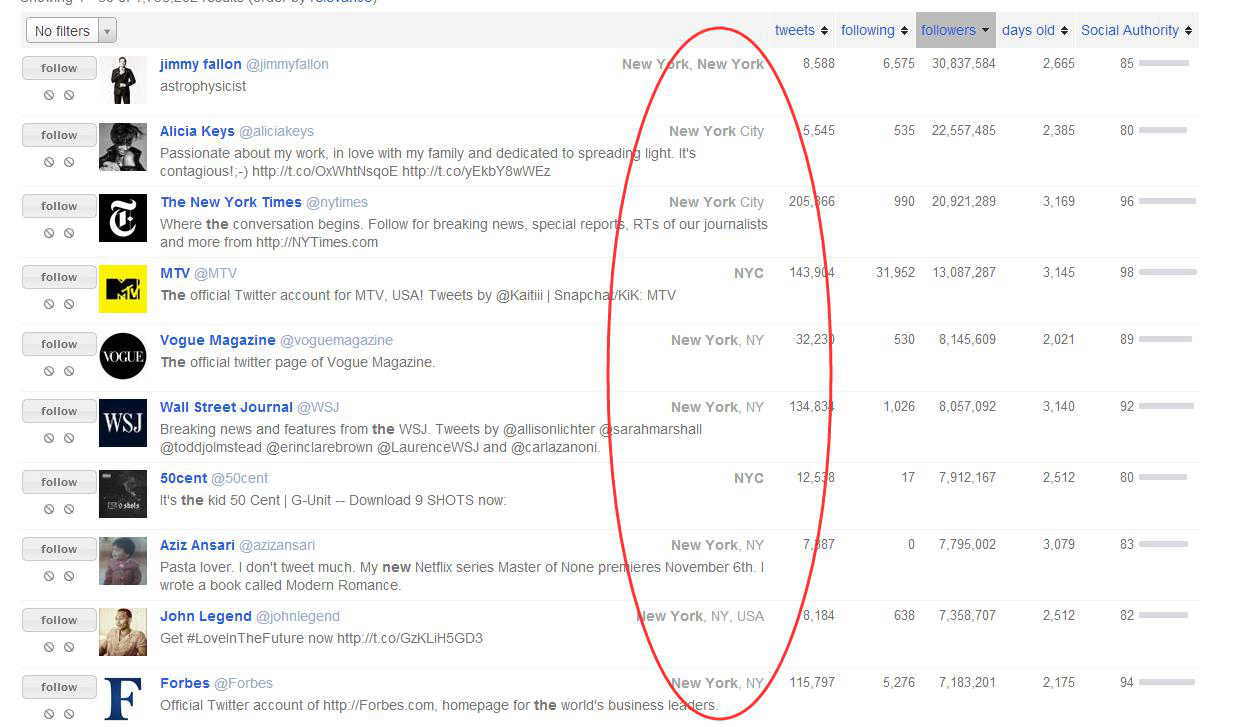Open the Vogue Magazine profile link

tap(217, 340)
